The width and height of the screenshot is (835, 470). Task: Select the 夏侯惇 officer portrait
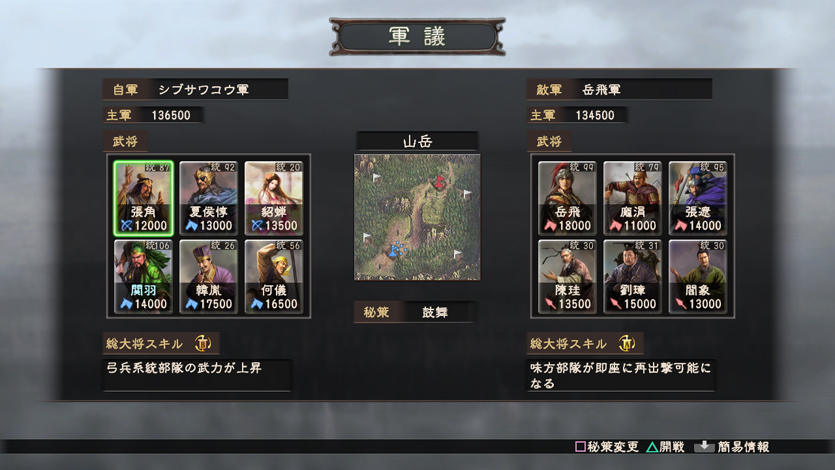(x=208, y=198)
